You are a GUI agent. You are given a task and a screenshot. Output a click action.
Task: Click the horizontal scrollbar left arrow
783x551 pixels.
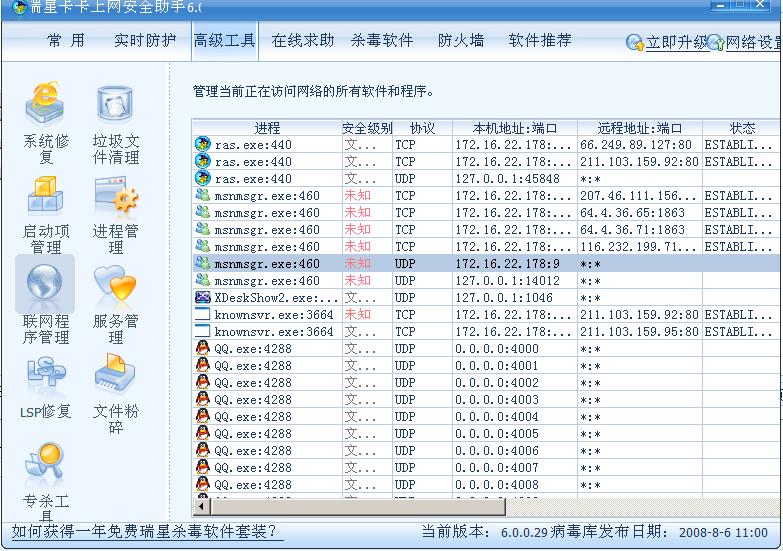(x=202, y=507)
